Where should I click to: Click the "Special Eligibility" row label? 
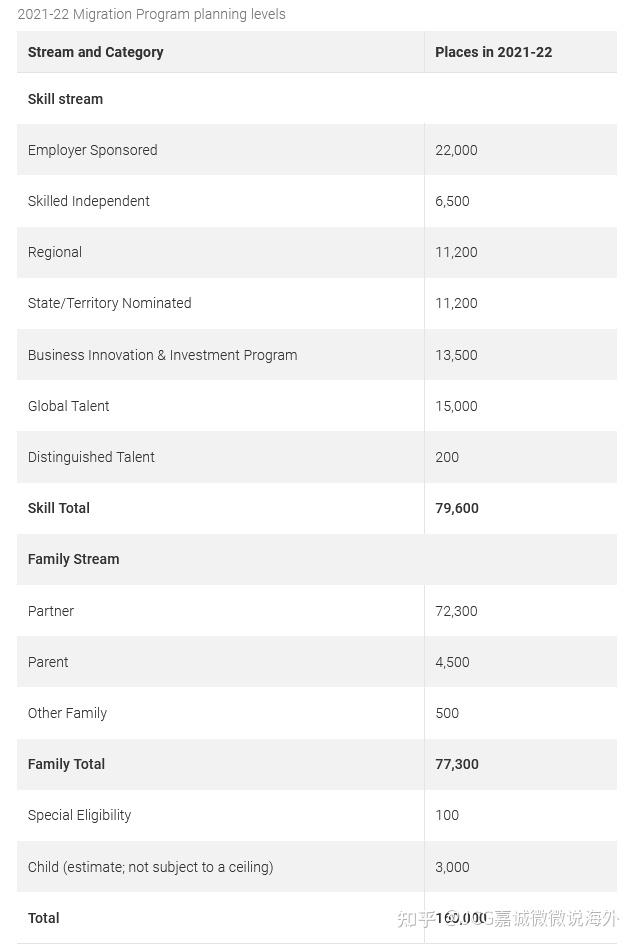(79, 815)
